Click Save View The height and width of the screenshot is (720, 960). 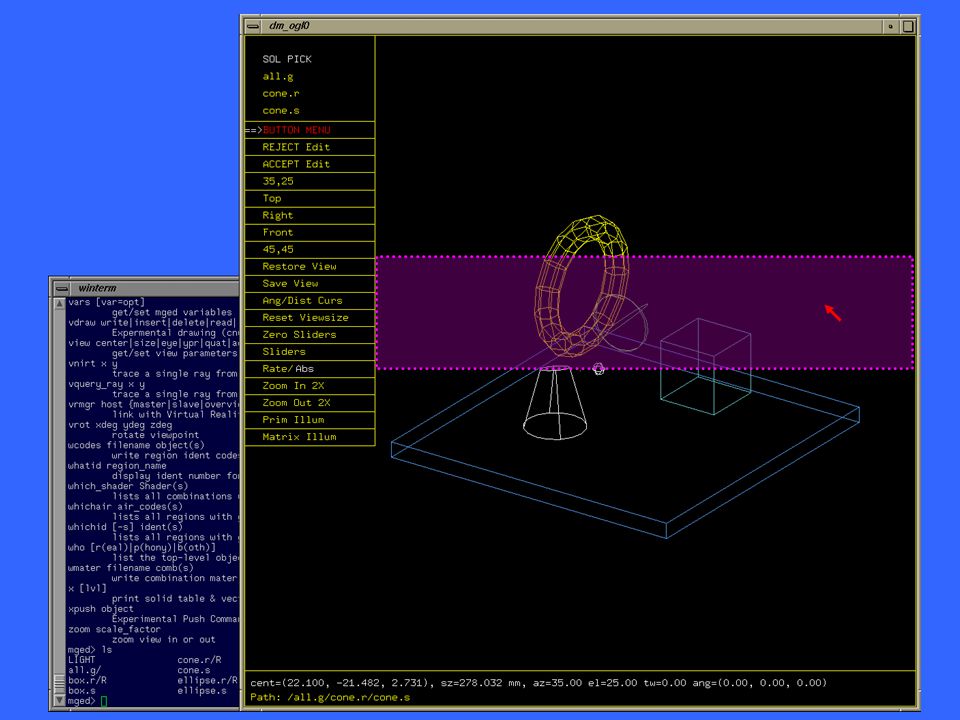click(x=310, y=283)
